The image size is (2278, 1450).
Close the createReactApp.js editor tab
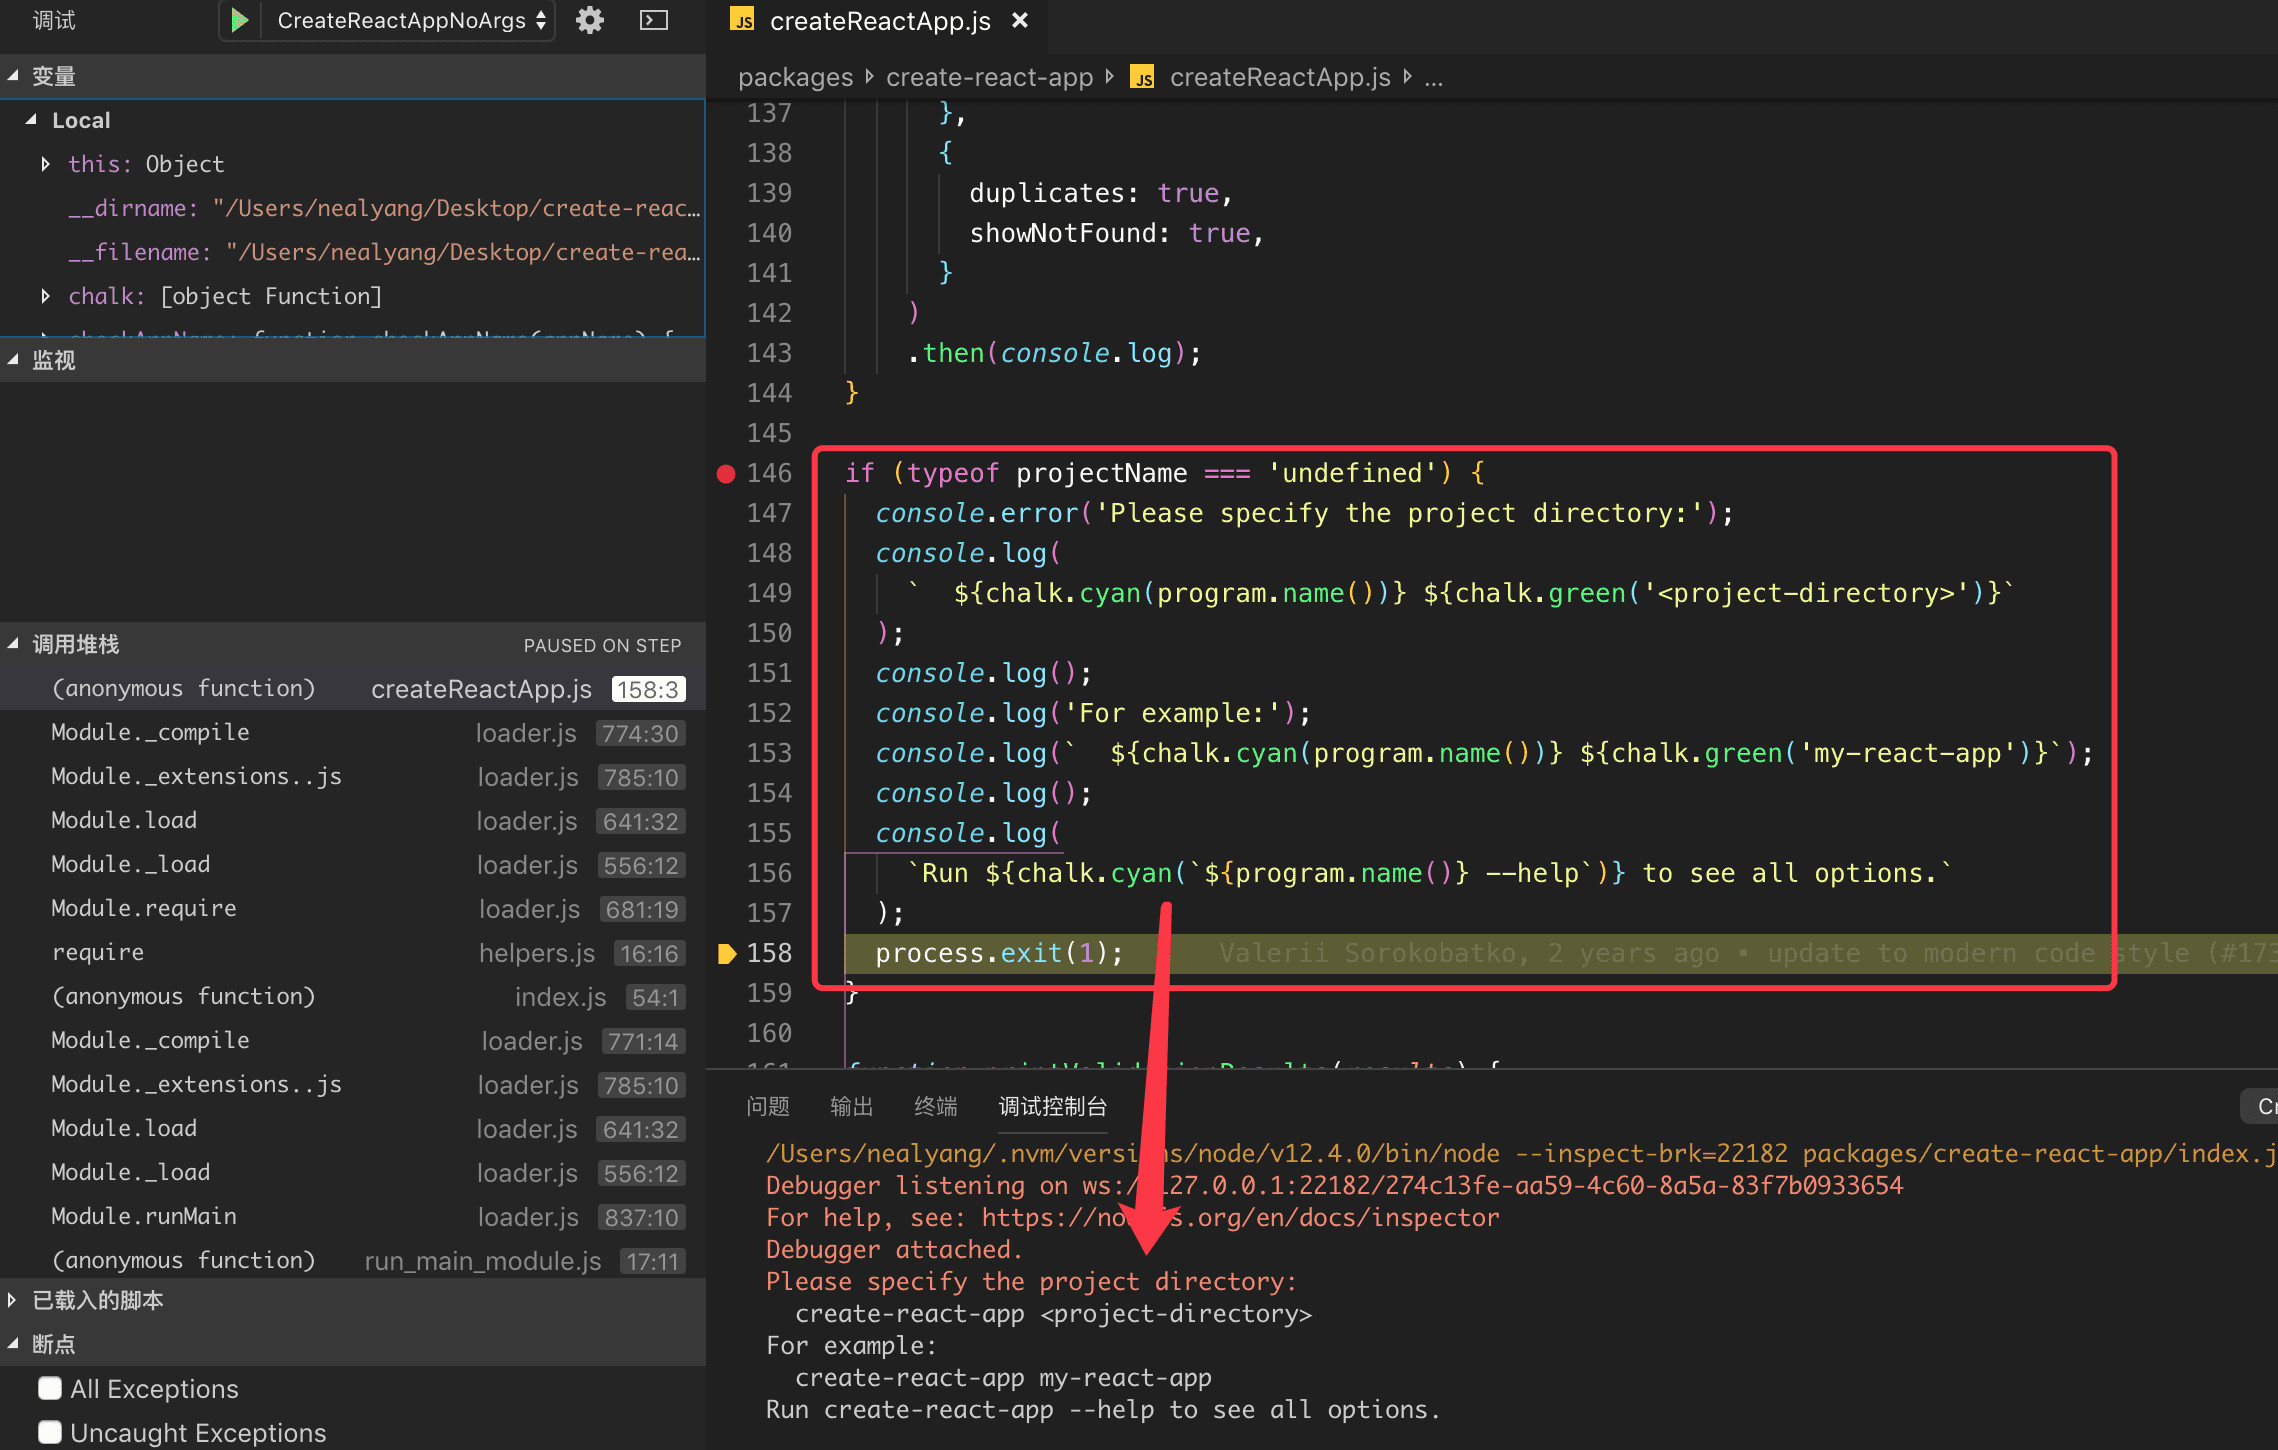click(x=1020, y=20)
